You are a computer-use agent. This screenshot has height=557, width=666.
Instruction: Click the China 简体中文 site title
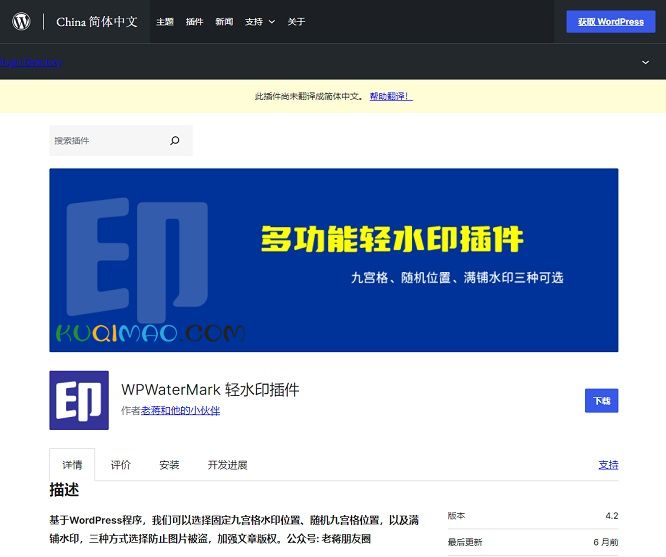(x=97, y=22)
